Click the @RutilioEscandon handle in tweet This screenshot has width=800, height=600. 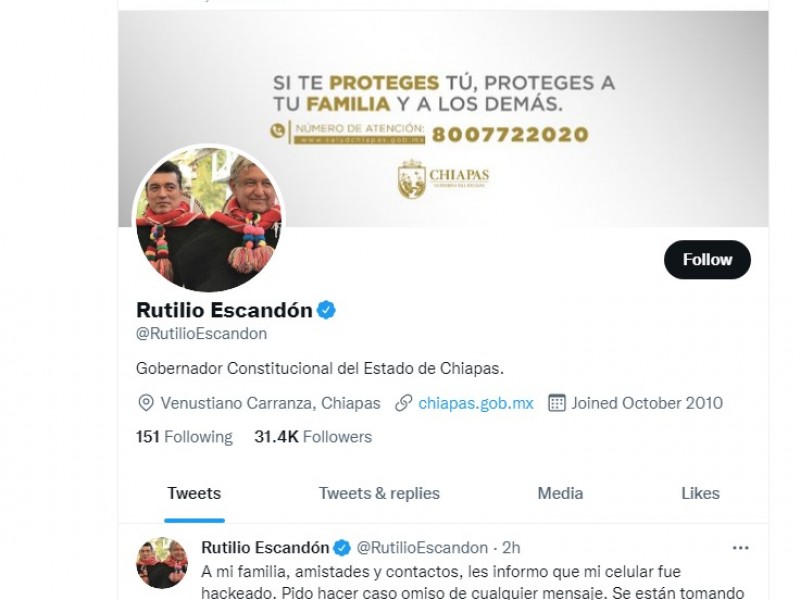(422, 547)
